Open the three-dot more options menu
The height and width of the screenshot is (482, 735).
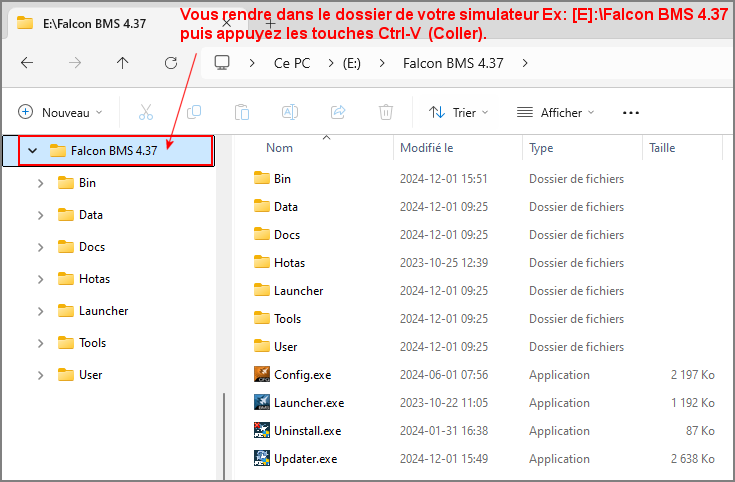pyautogui.click(x=631, y=113)
